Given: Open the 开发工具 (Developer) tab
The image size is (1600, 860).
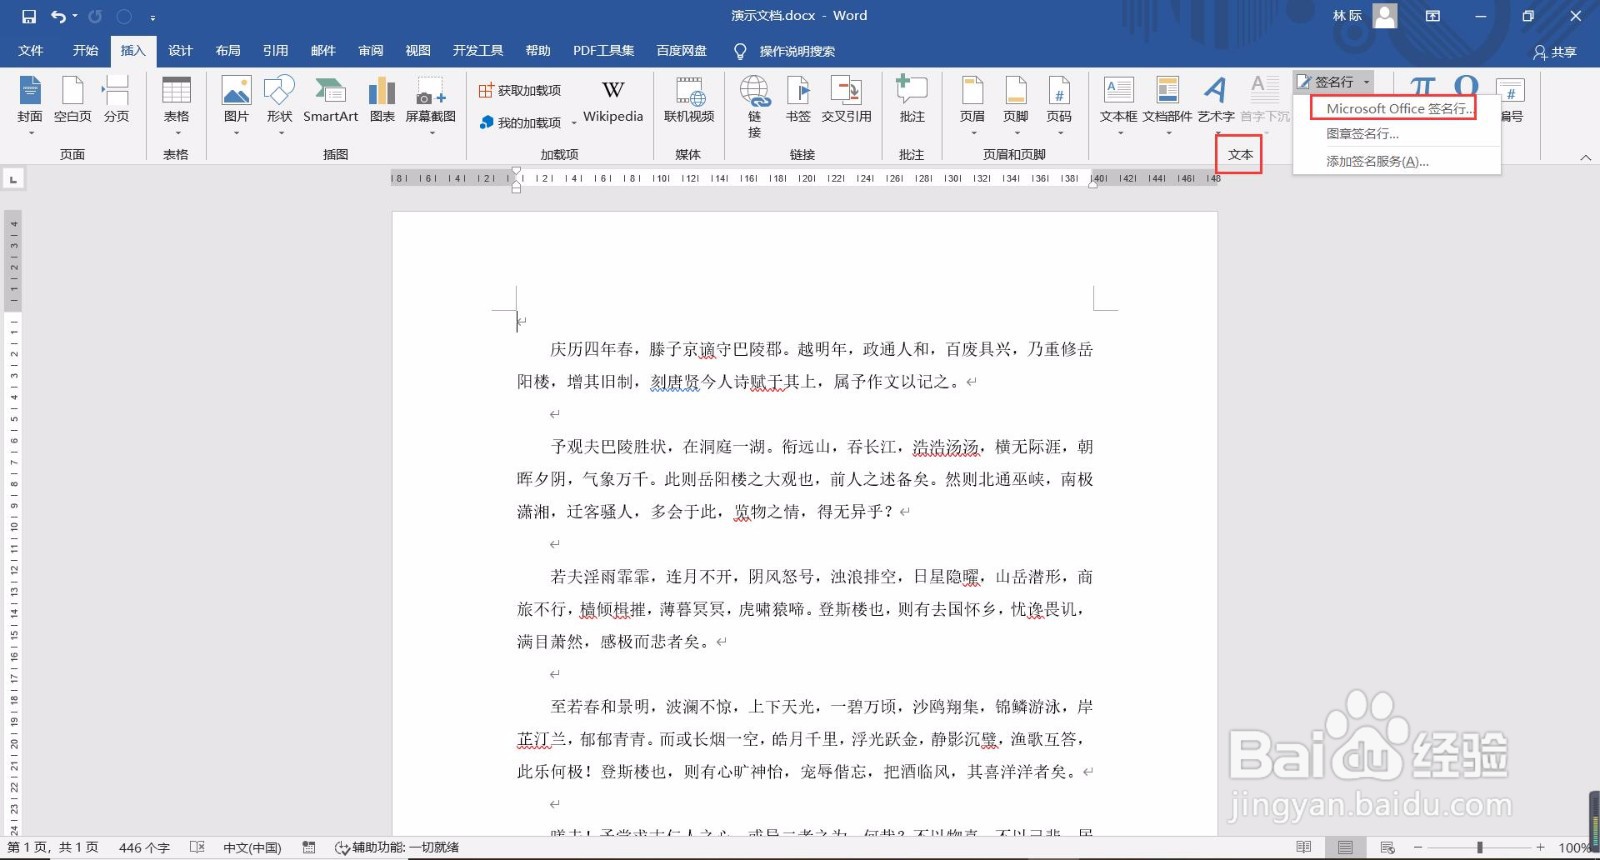Looking at the screenshot, I should [478, 51].
